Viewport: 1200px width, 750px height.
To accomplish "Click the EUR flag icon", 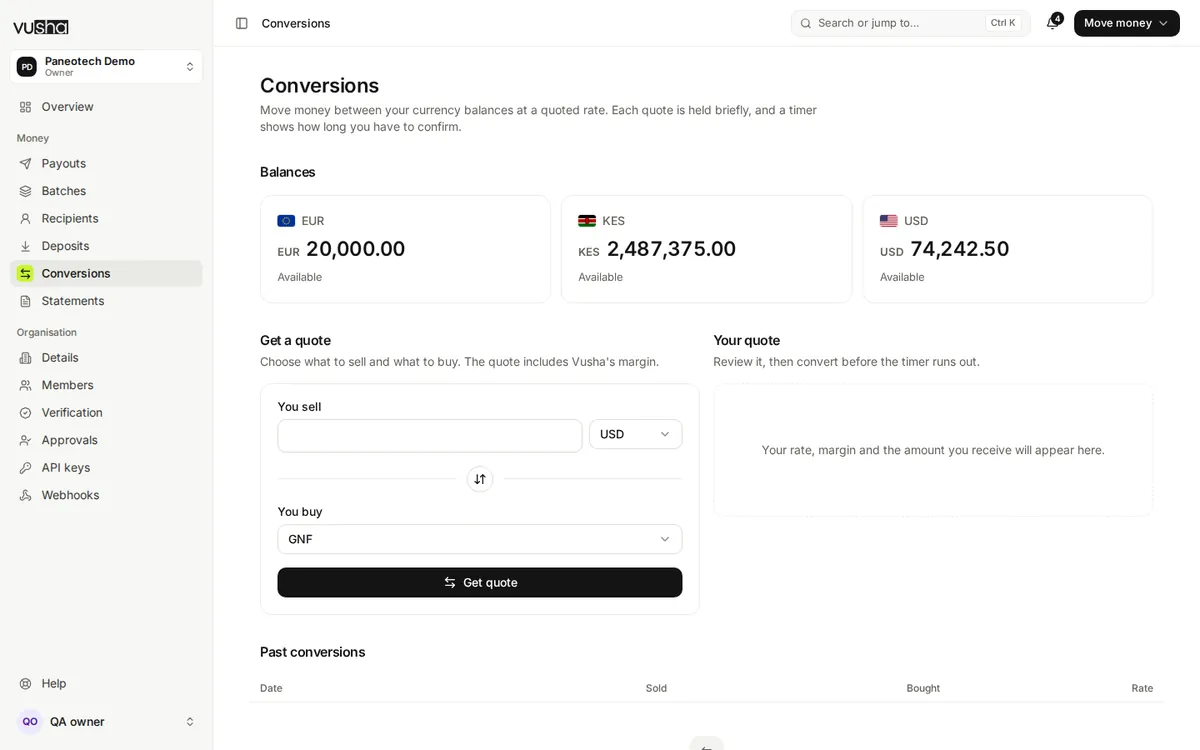I will (x=286, y=221).
